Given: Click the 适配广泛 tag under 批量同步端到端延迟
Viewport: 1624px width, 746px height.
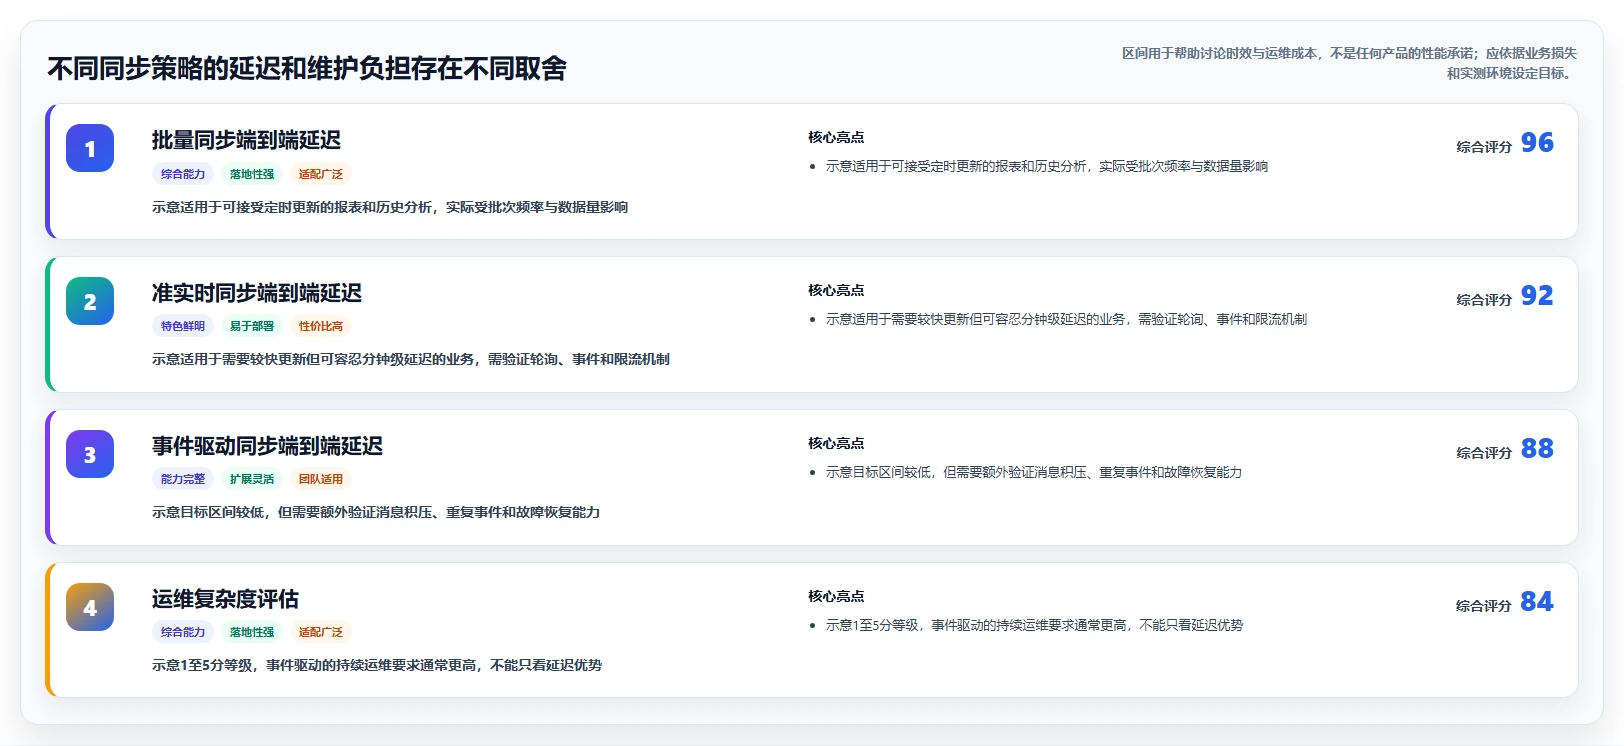Looking at the screenshot, I should click(x=321, y=174).
